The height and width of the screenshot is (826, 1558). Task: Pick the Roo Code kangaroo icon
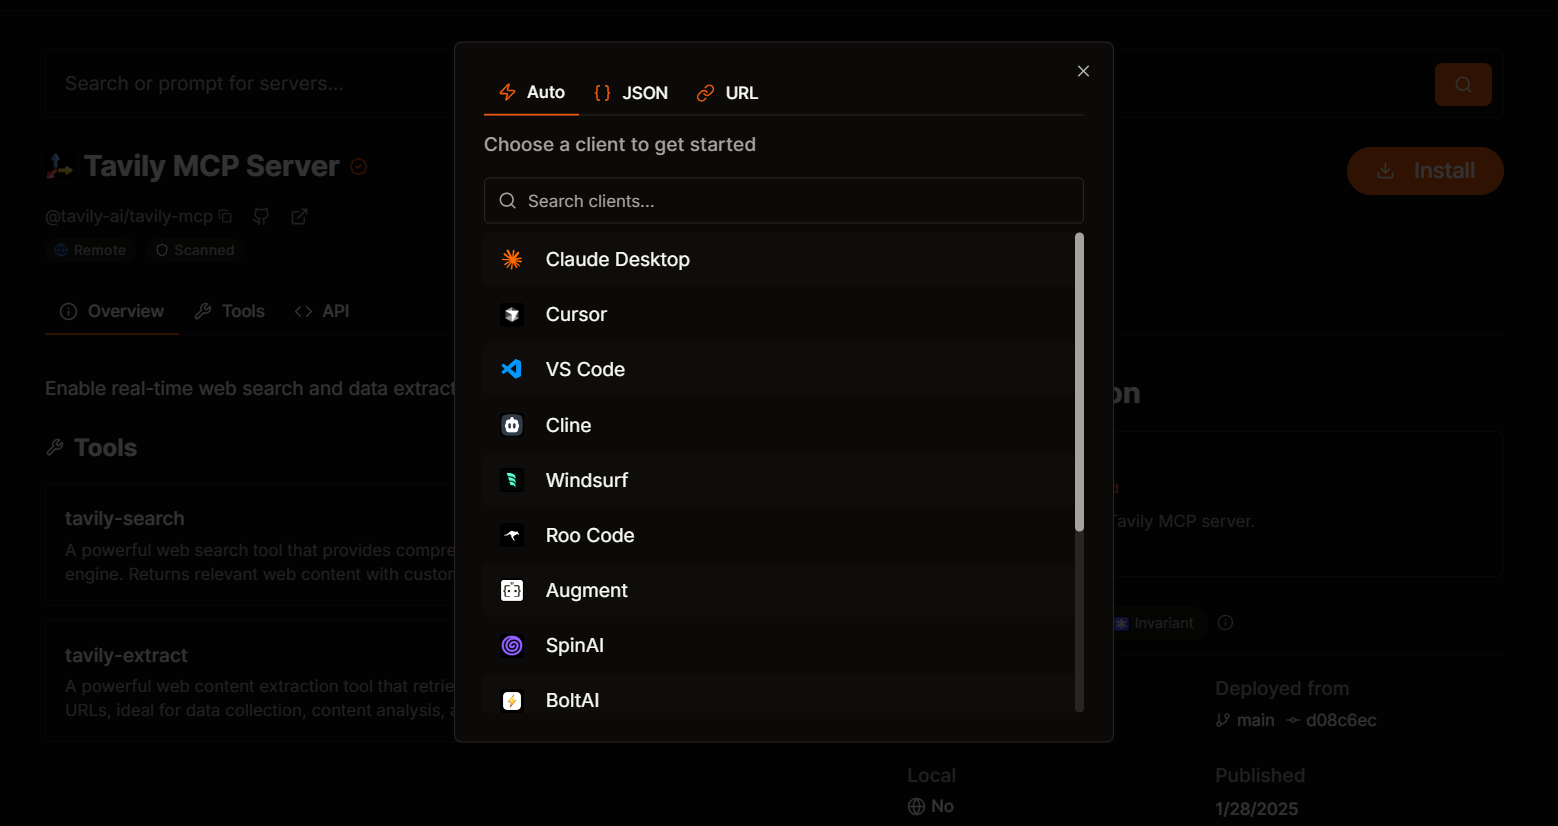(x=512, y=535)
